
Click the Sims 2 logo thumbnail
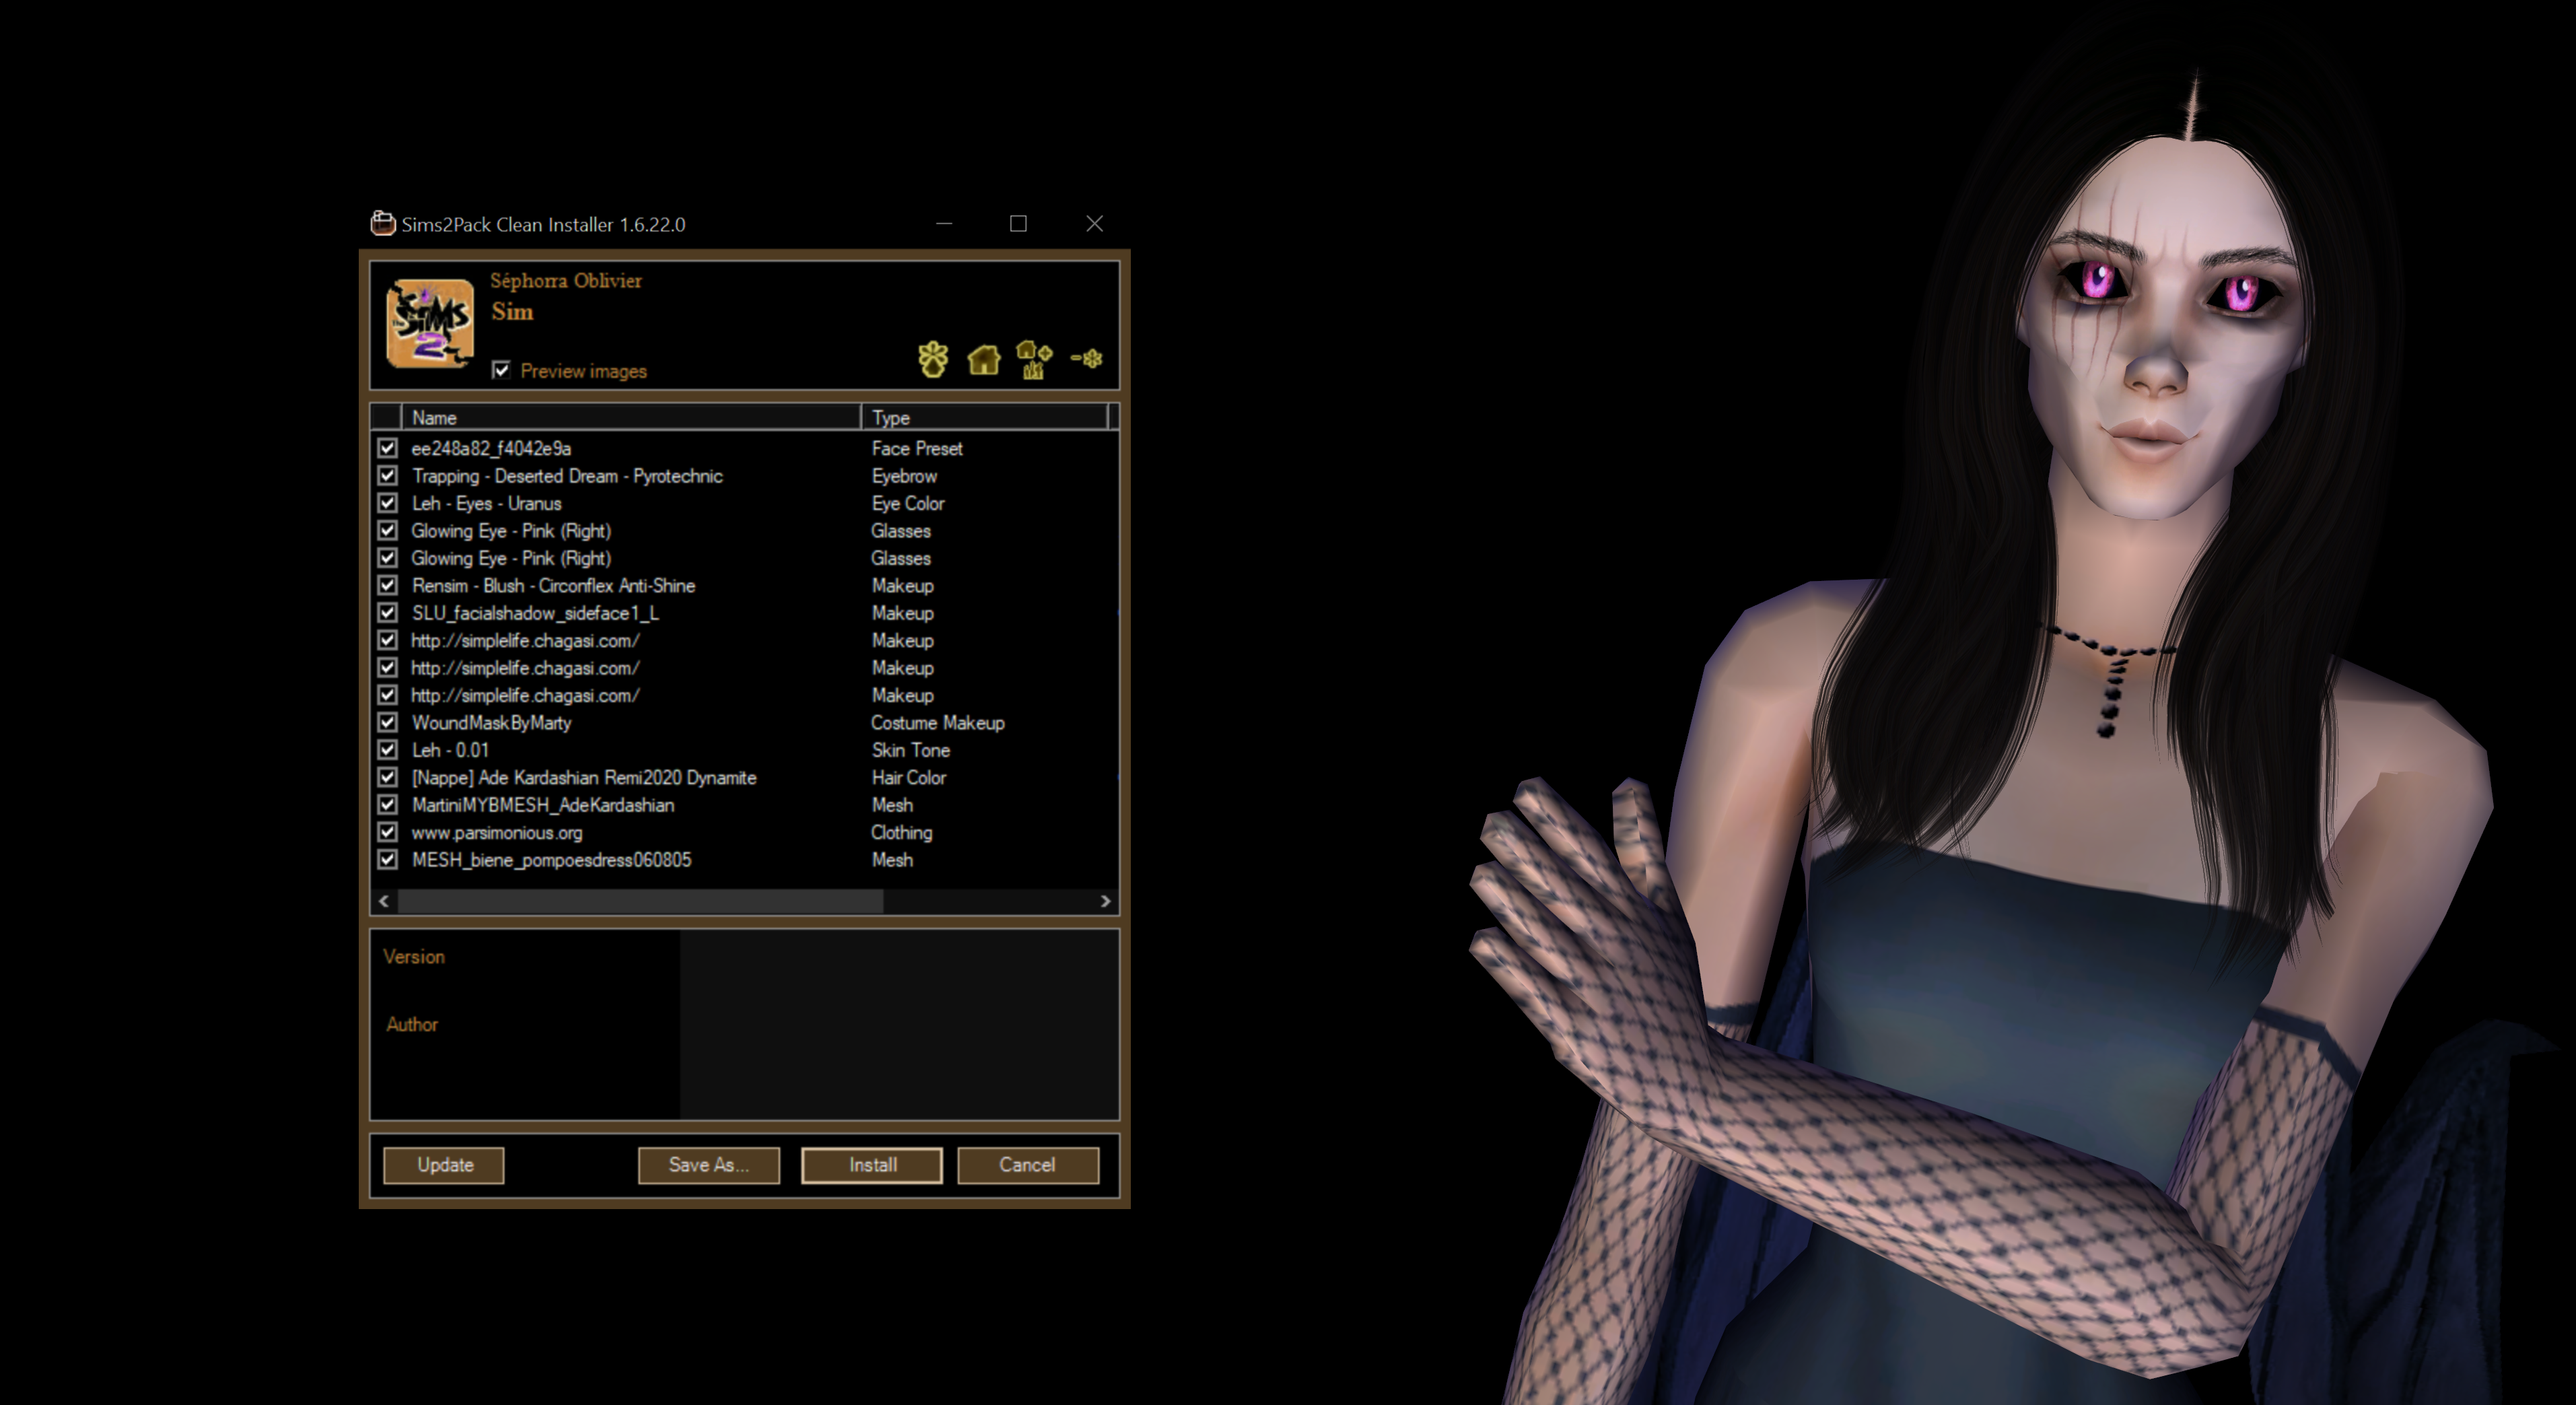click(x=430, y=323)
